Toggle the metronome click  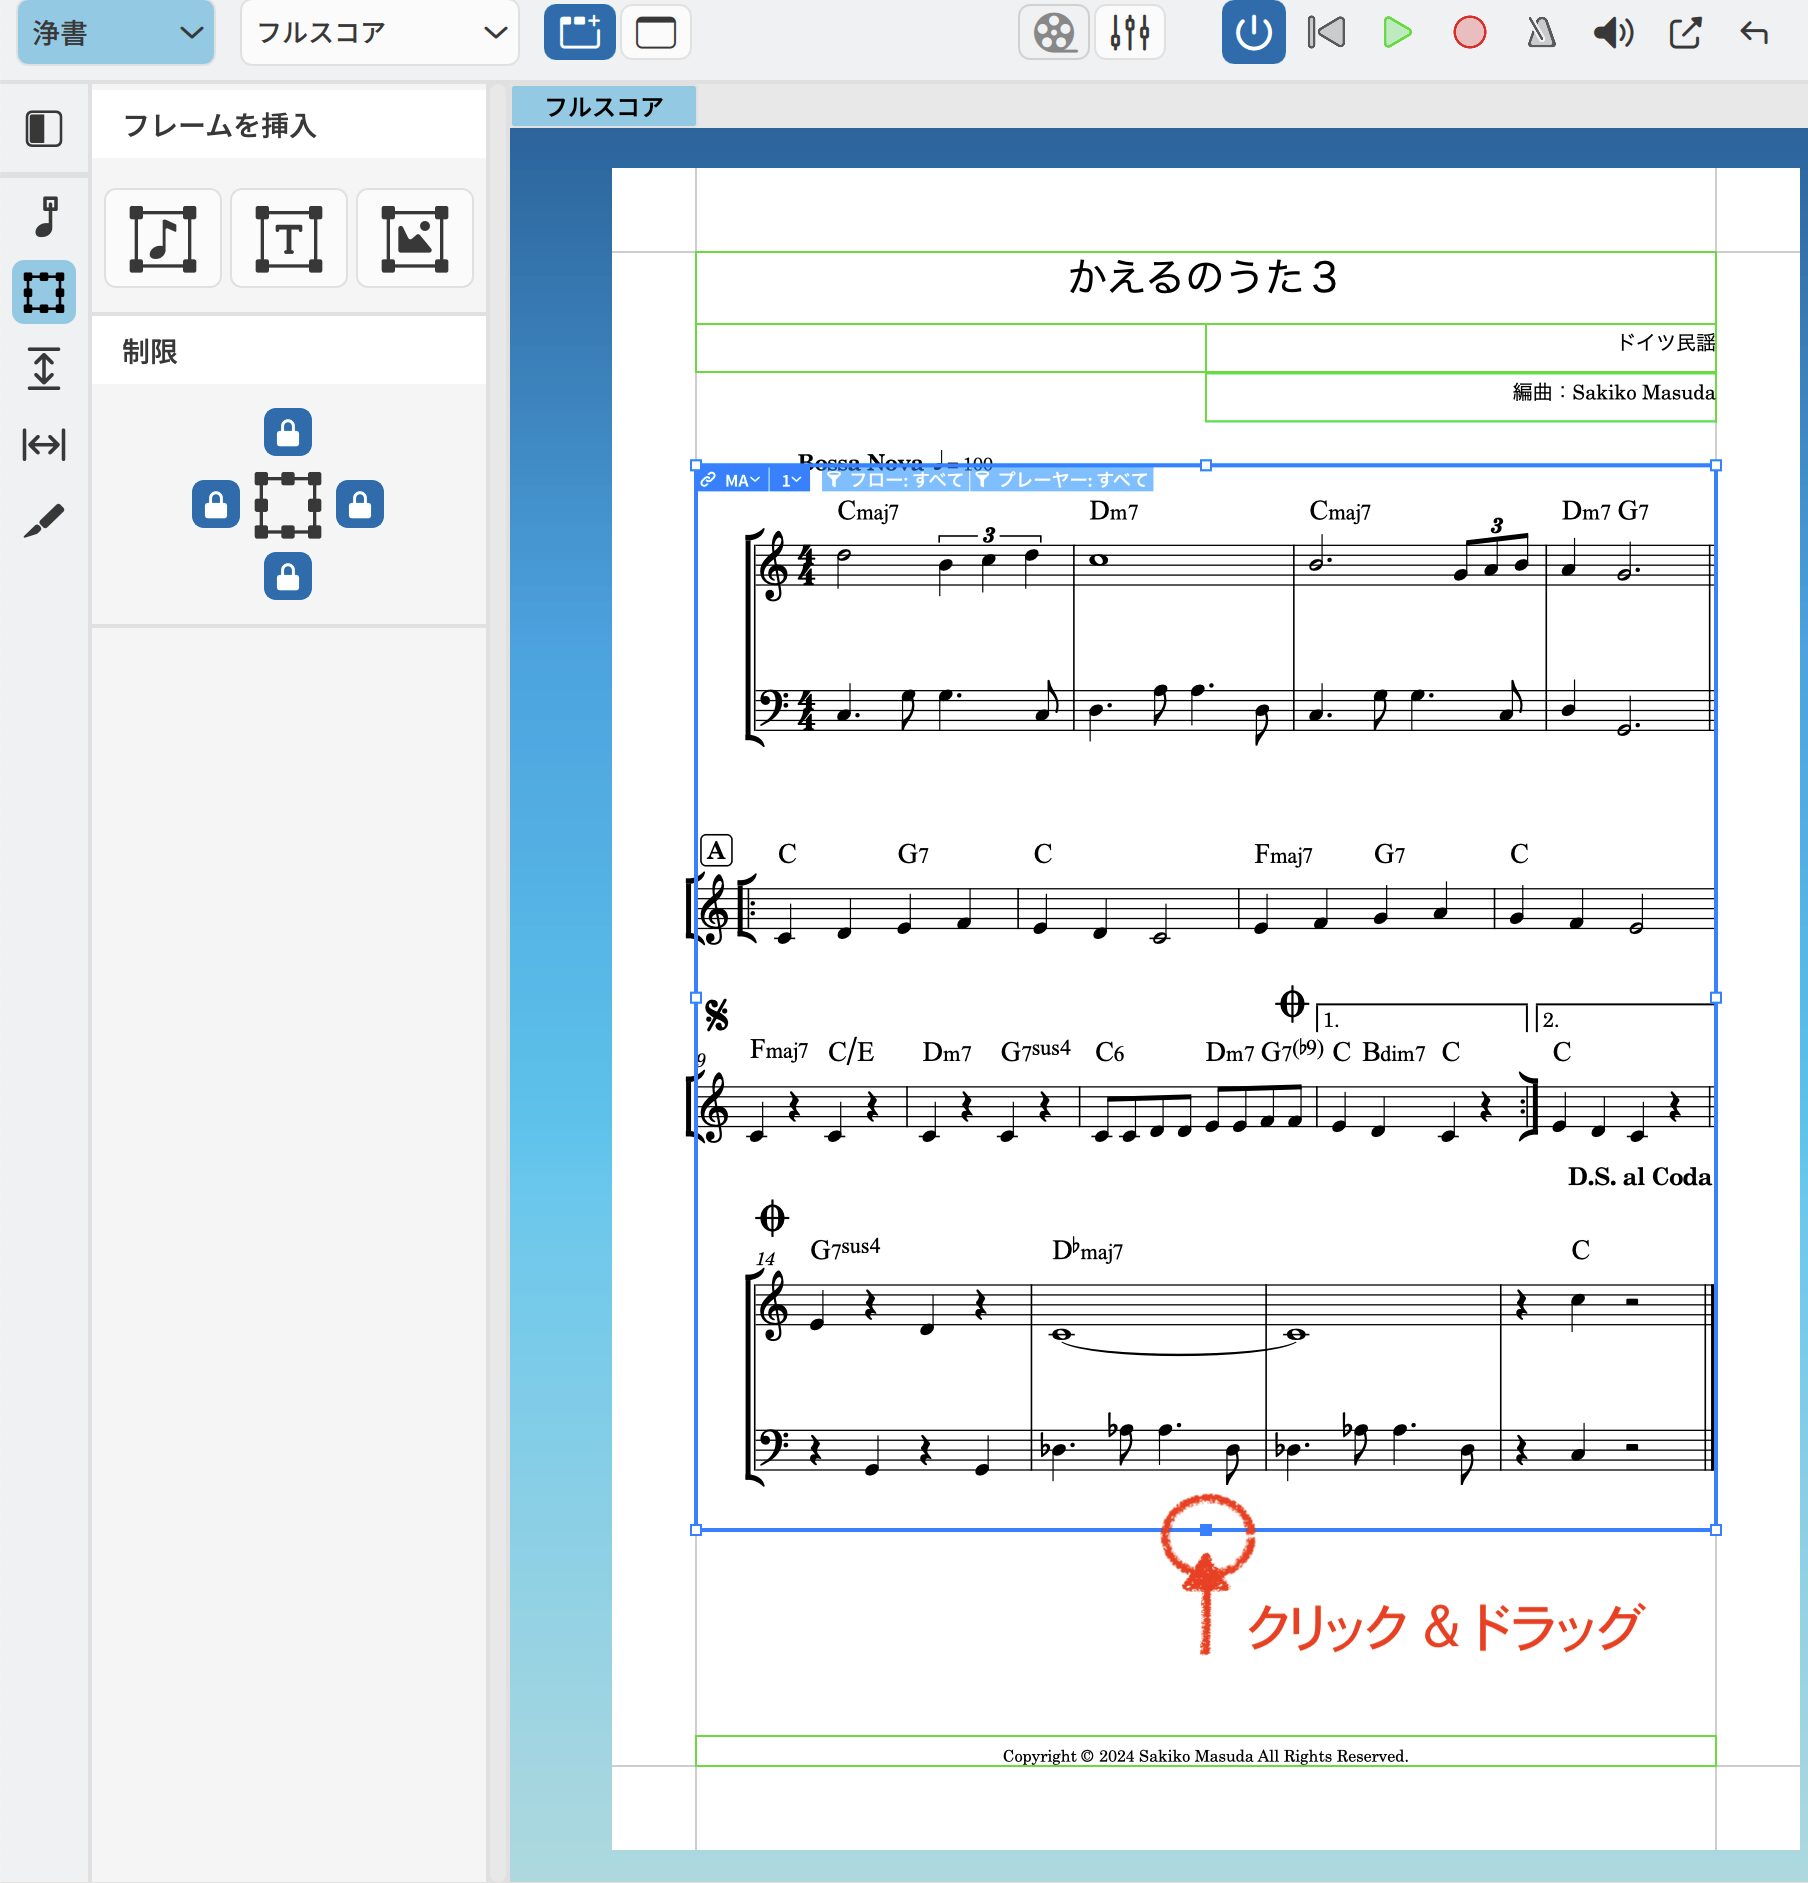pyautogui.click(x=1541, y=33)
